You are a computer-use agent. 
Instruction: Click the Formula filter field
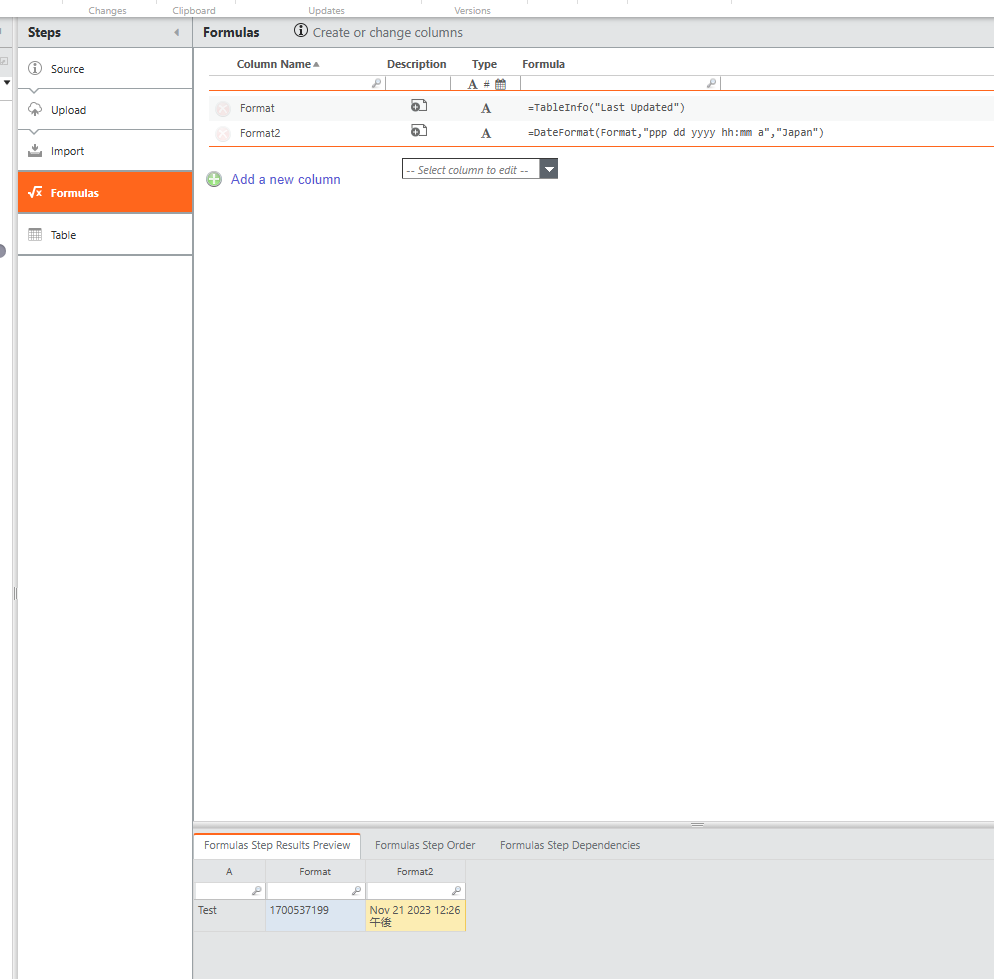point(620,83)
